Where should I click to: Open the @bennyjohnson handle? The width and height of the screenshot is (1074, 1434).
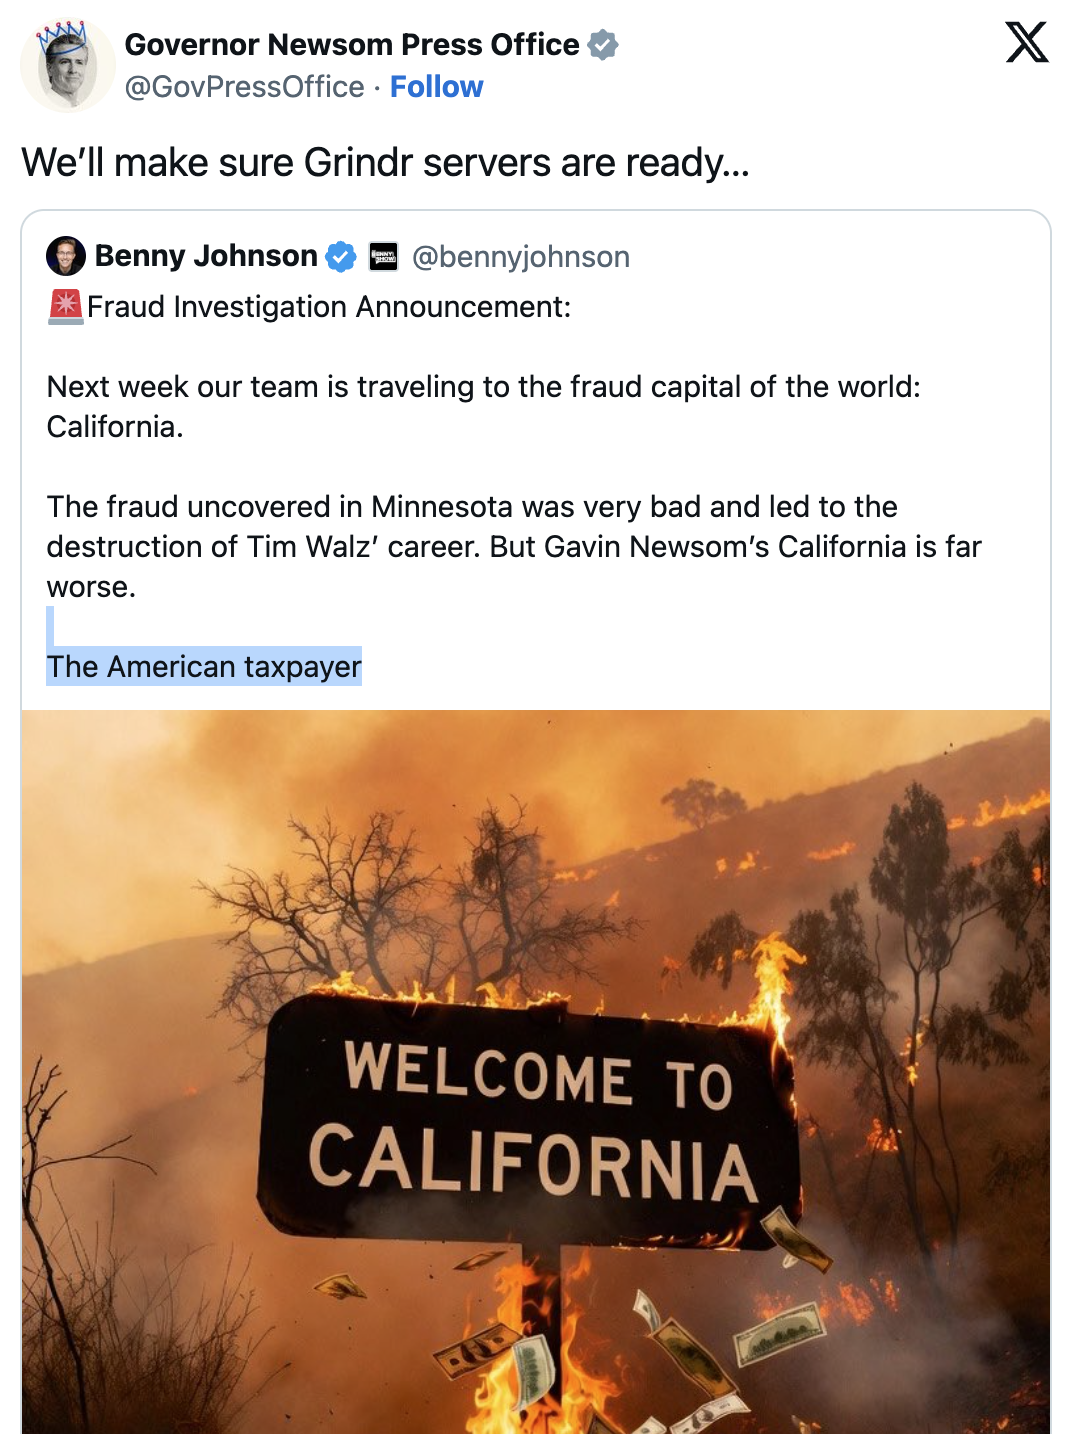pyautogui.click(x=521, y=257)
